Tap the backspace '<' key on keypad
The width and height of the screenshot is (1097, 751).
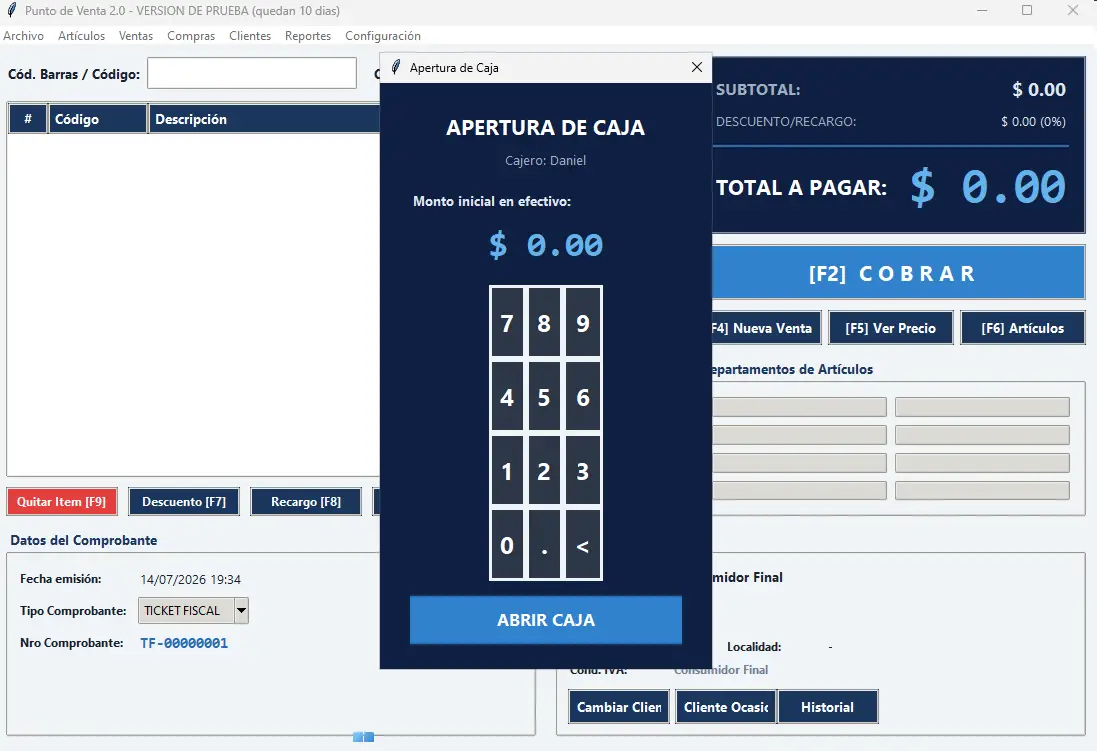click(583, 545)
